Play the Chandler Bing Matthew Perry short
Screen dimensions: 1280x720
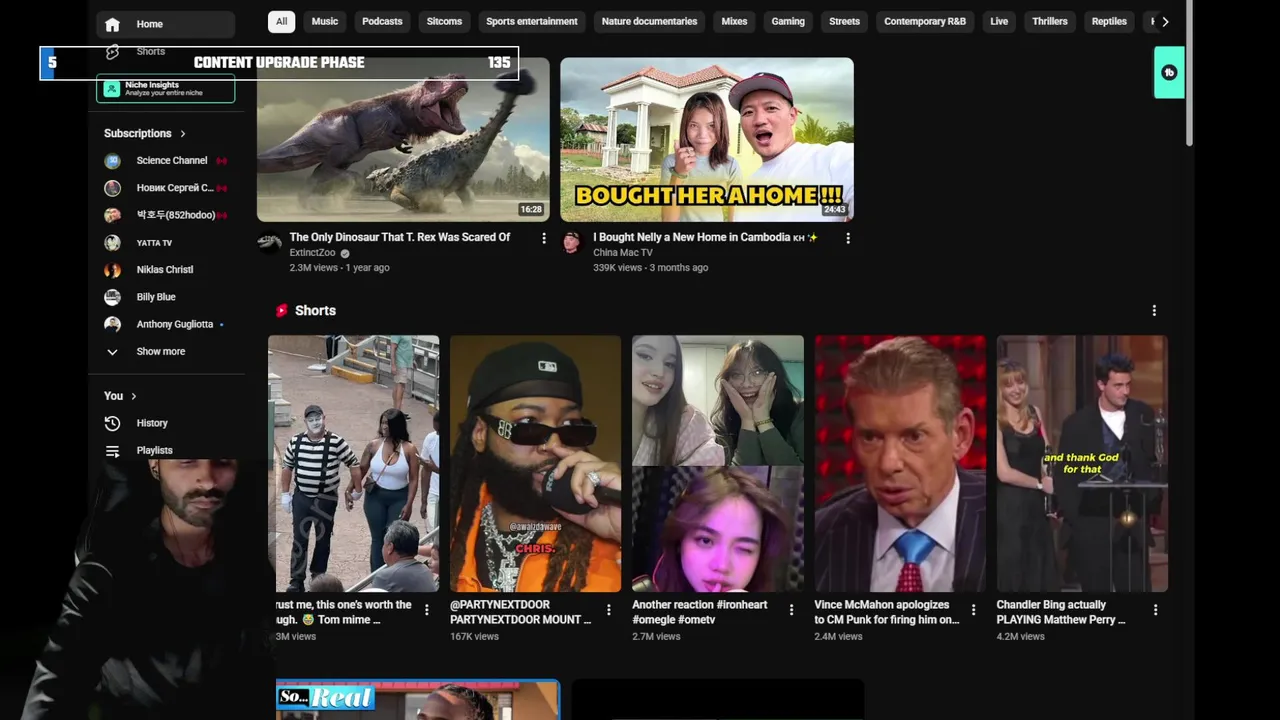click(1082, 463)
